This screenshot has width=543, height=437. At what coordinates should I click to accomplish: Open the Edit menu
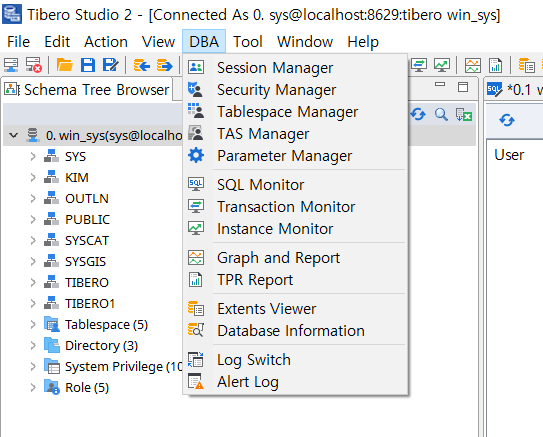pos(57,42)
